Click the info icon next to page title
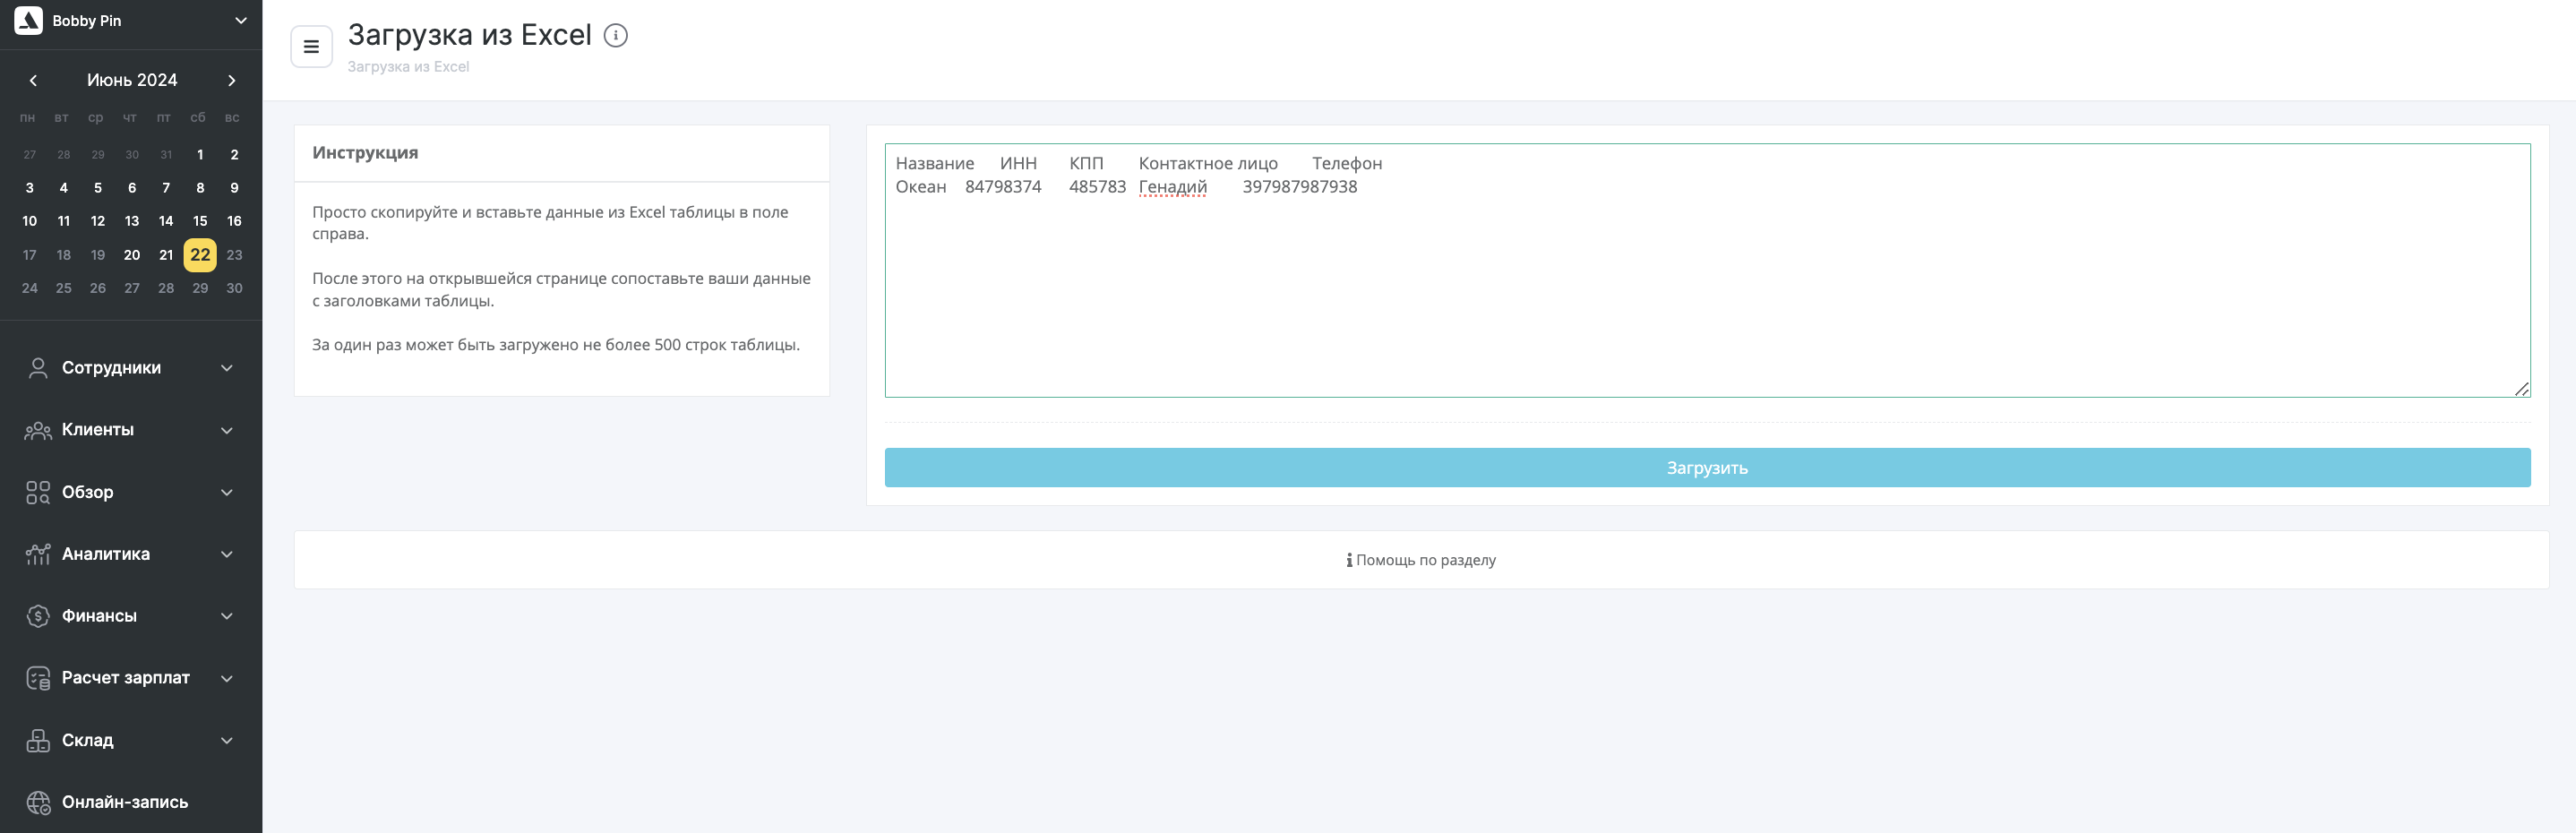 tap(616, 35)
